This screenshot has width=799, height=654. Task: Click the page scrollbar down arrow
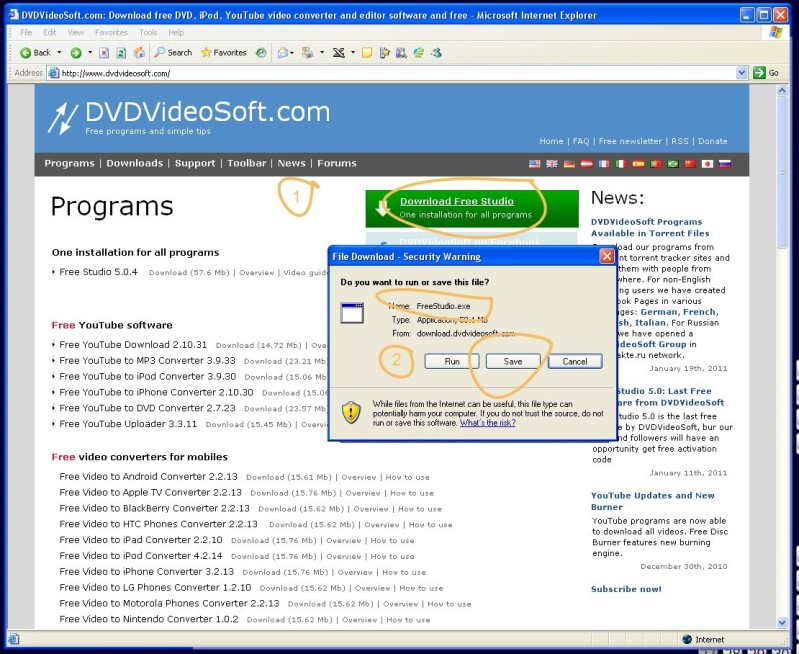tap(782, 622)
